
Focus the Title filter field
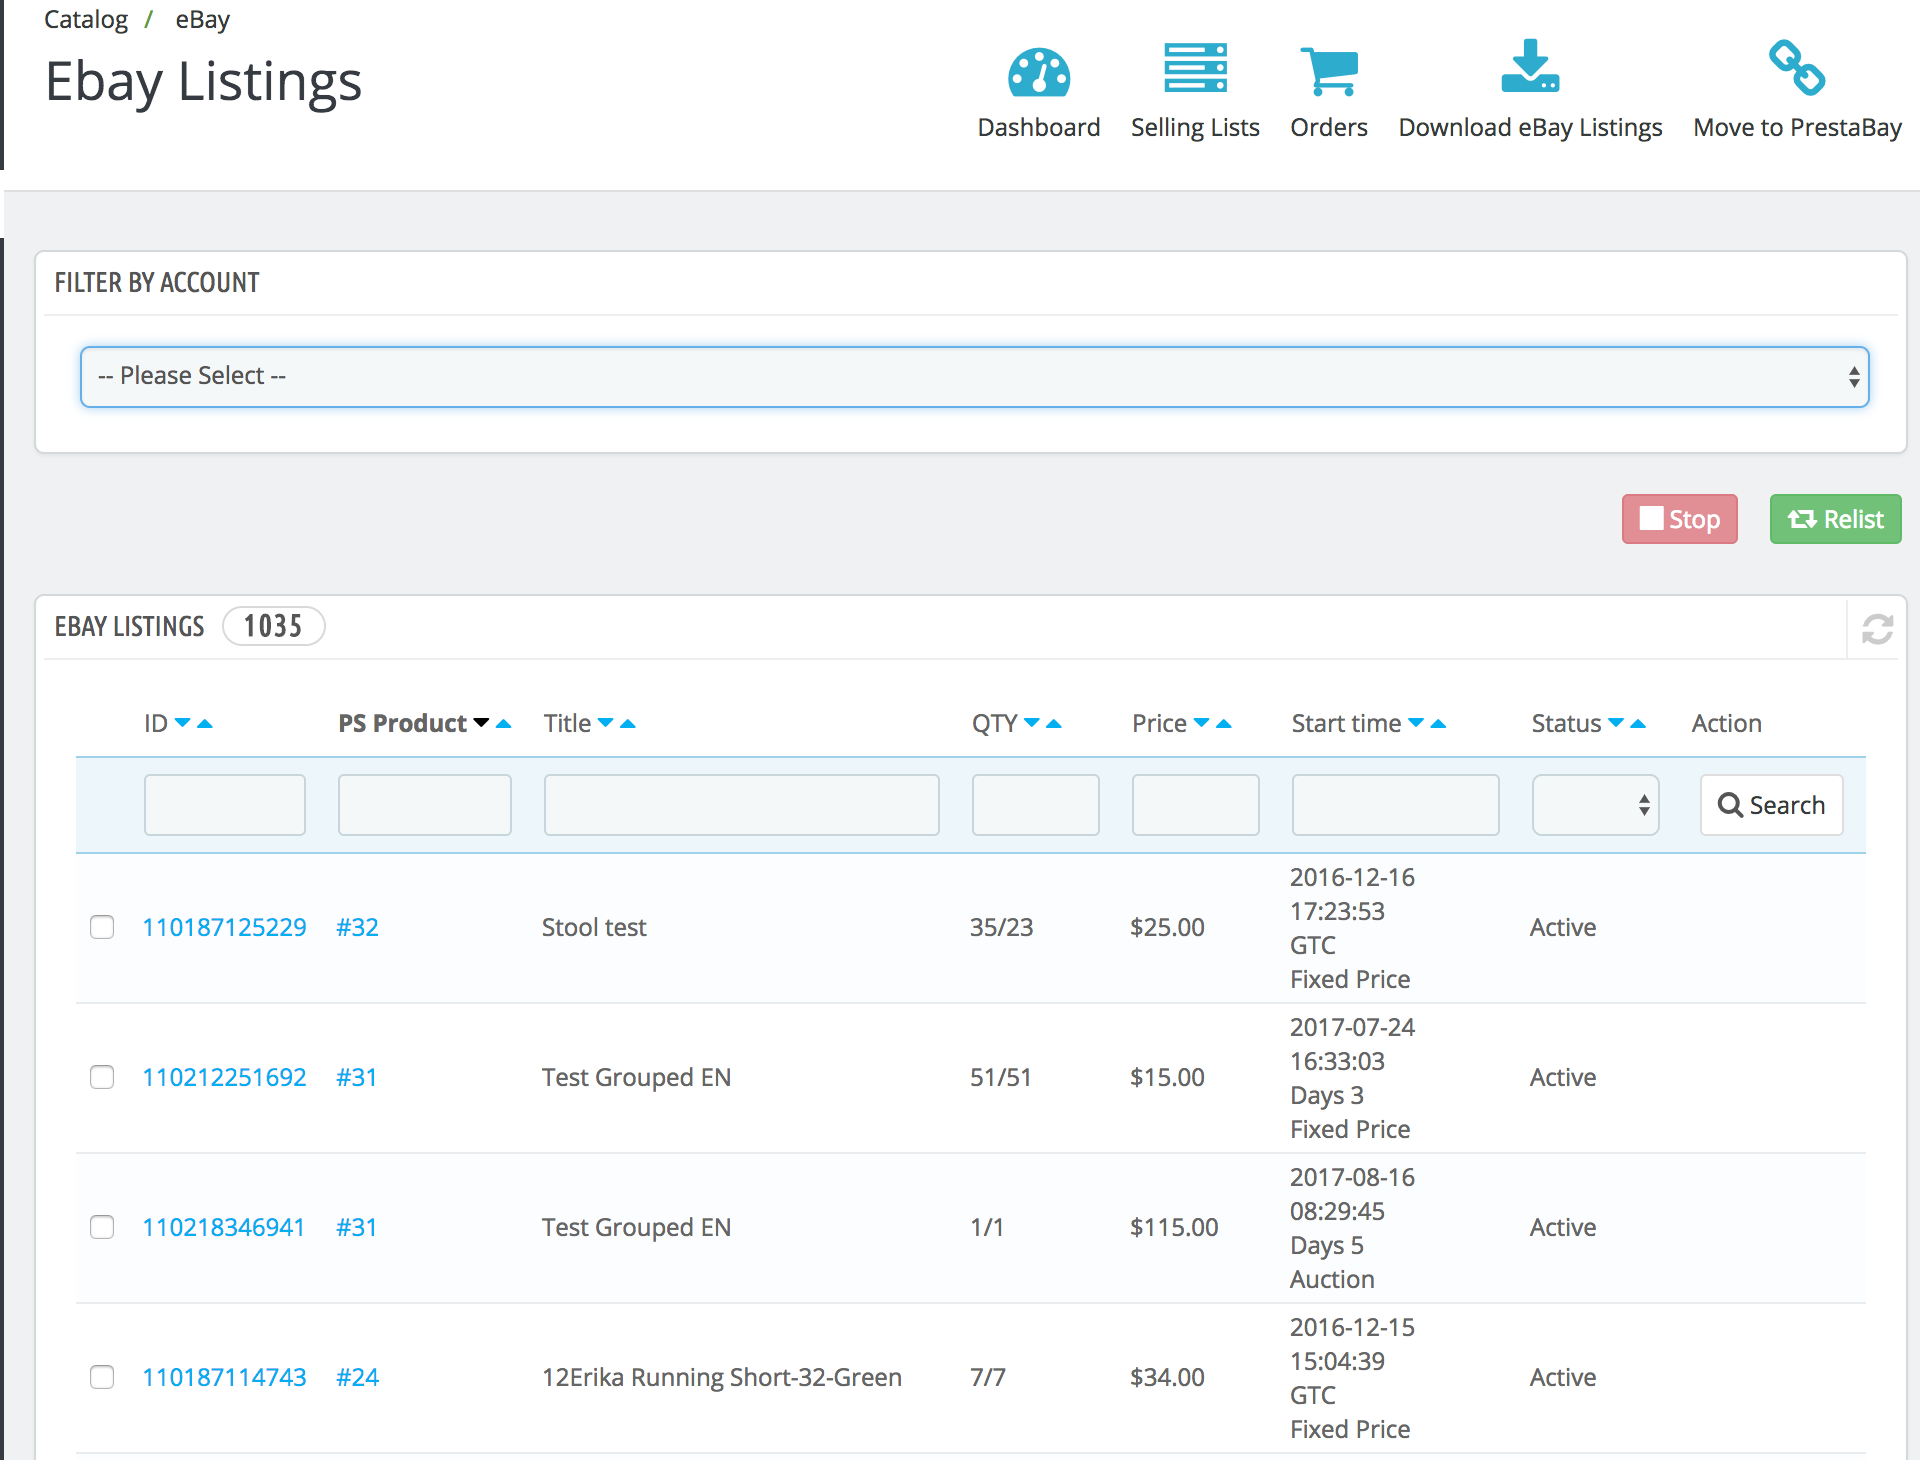pos(742,805)
